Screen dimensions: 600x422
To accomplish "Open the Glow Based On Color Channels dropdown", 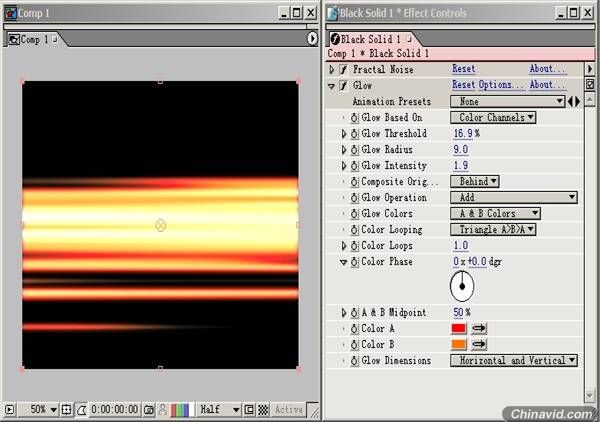I will [493, 117].
